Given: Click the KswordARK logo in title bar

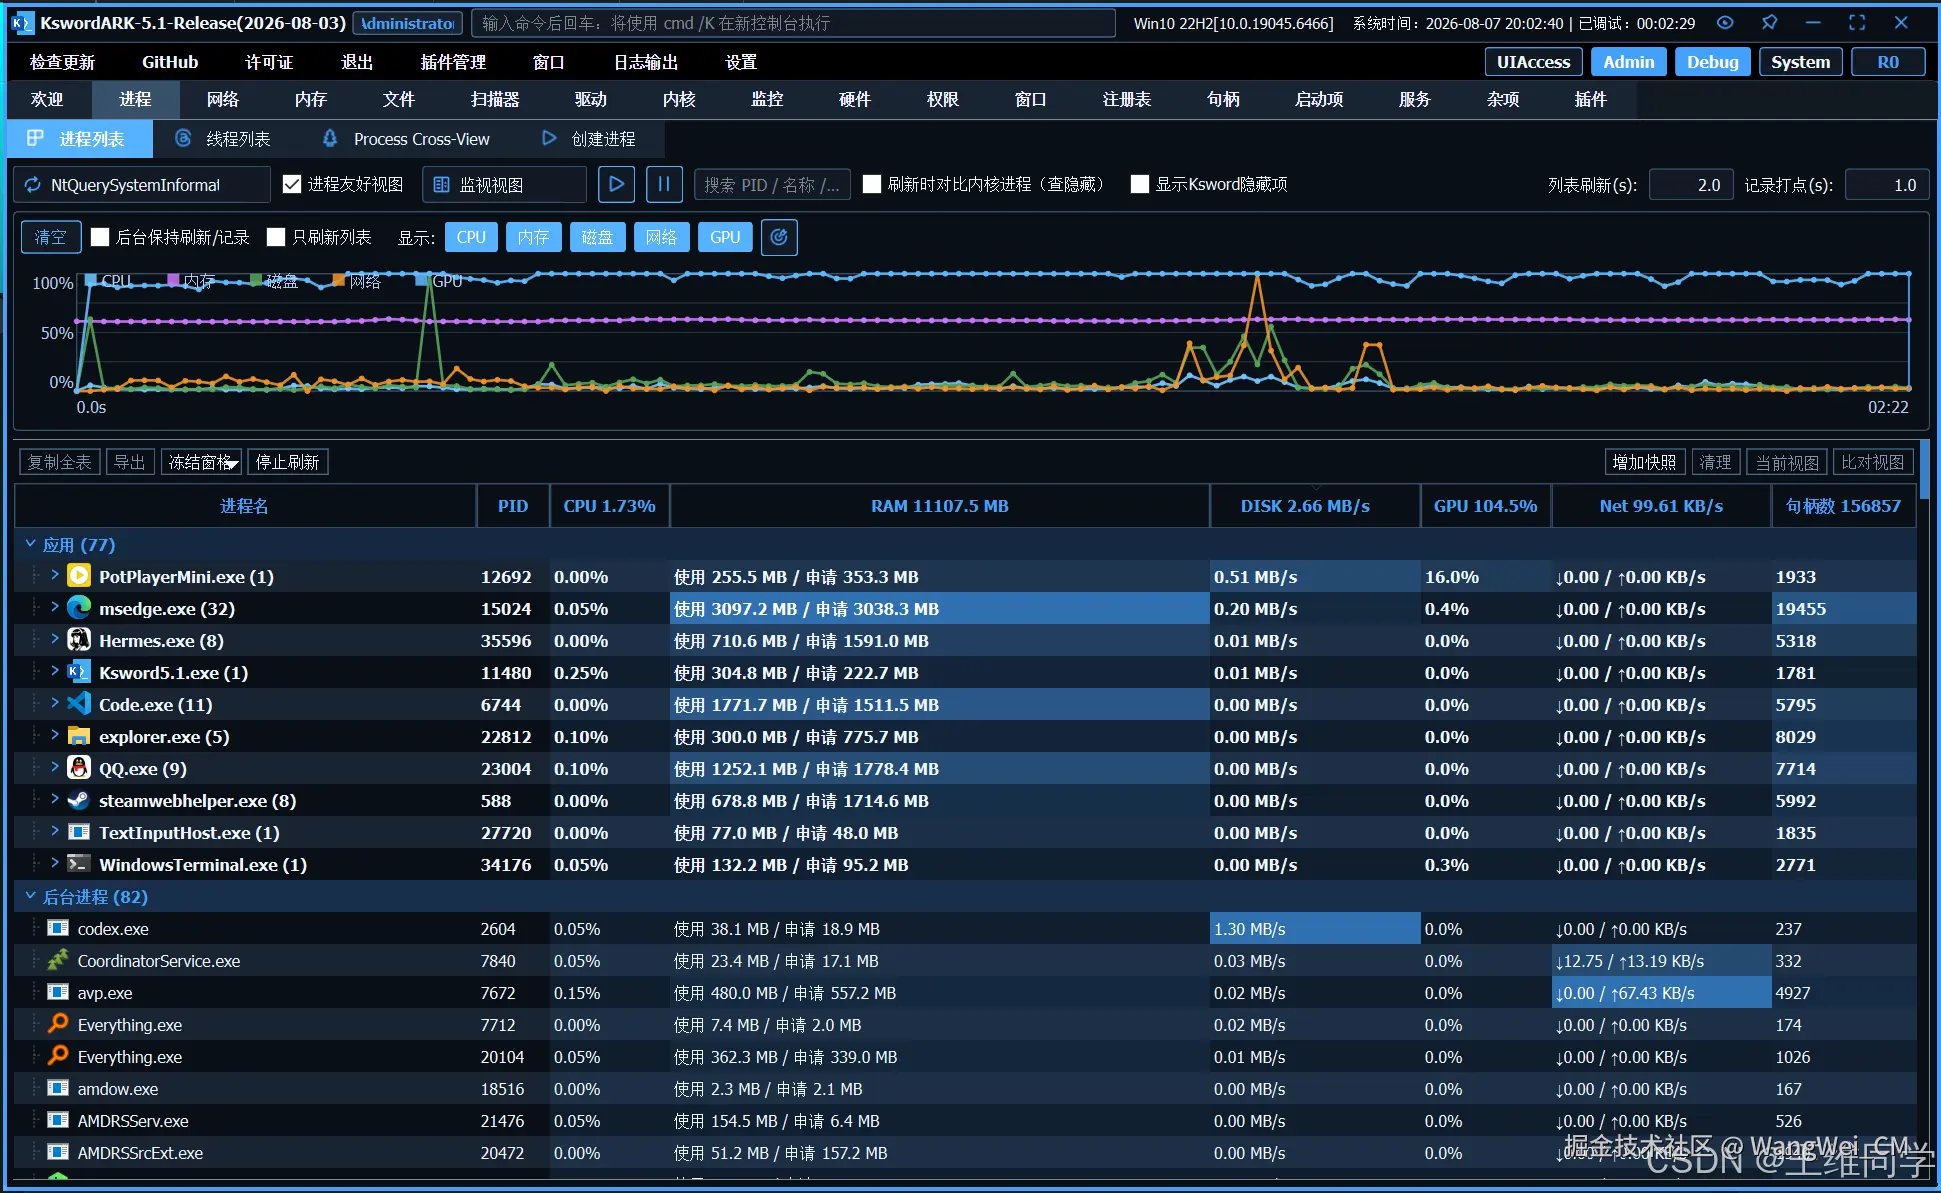Looking at the screenshot, I should (x=21, y=22).
